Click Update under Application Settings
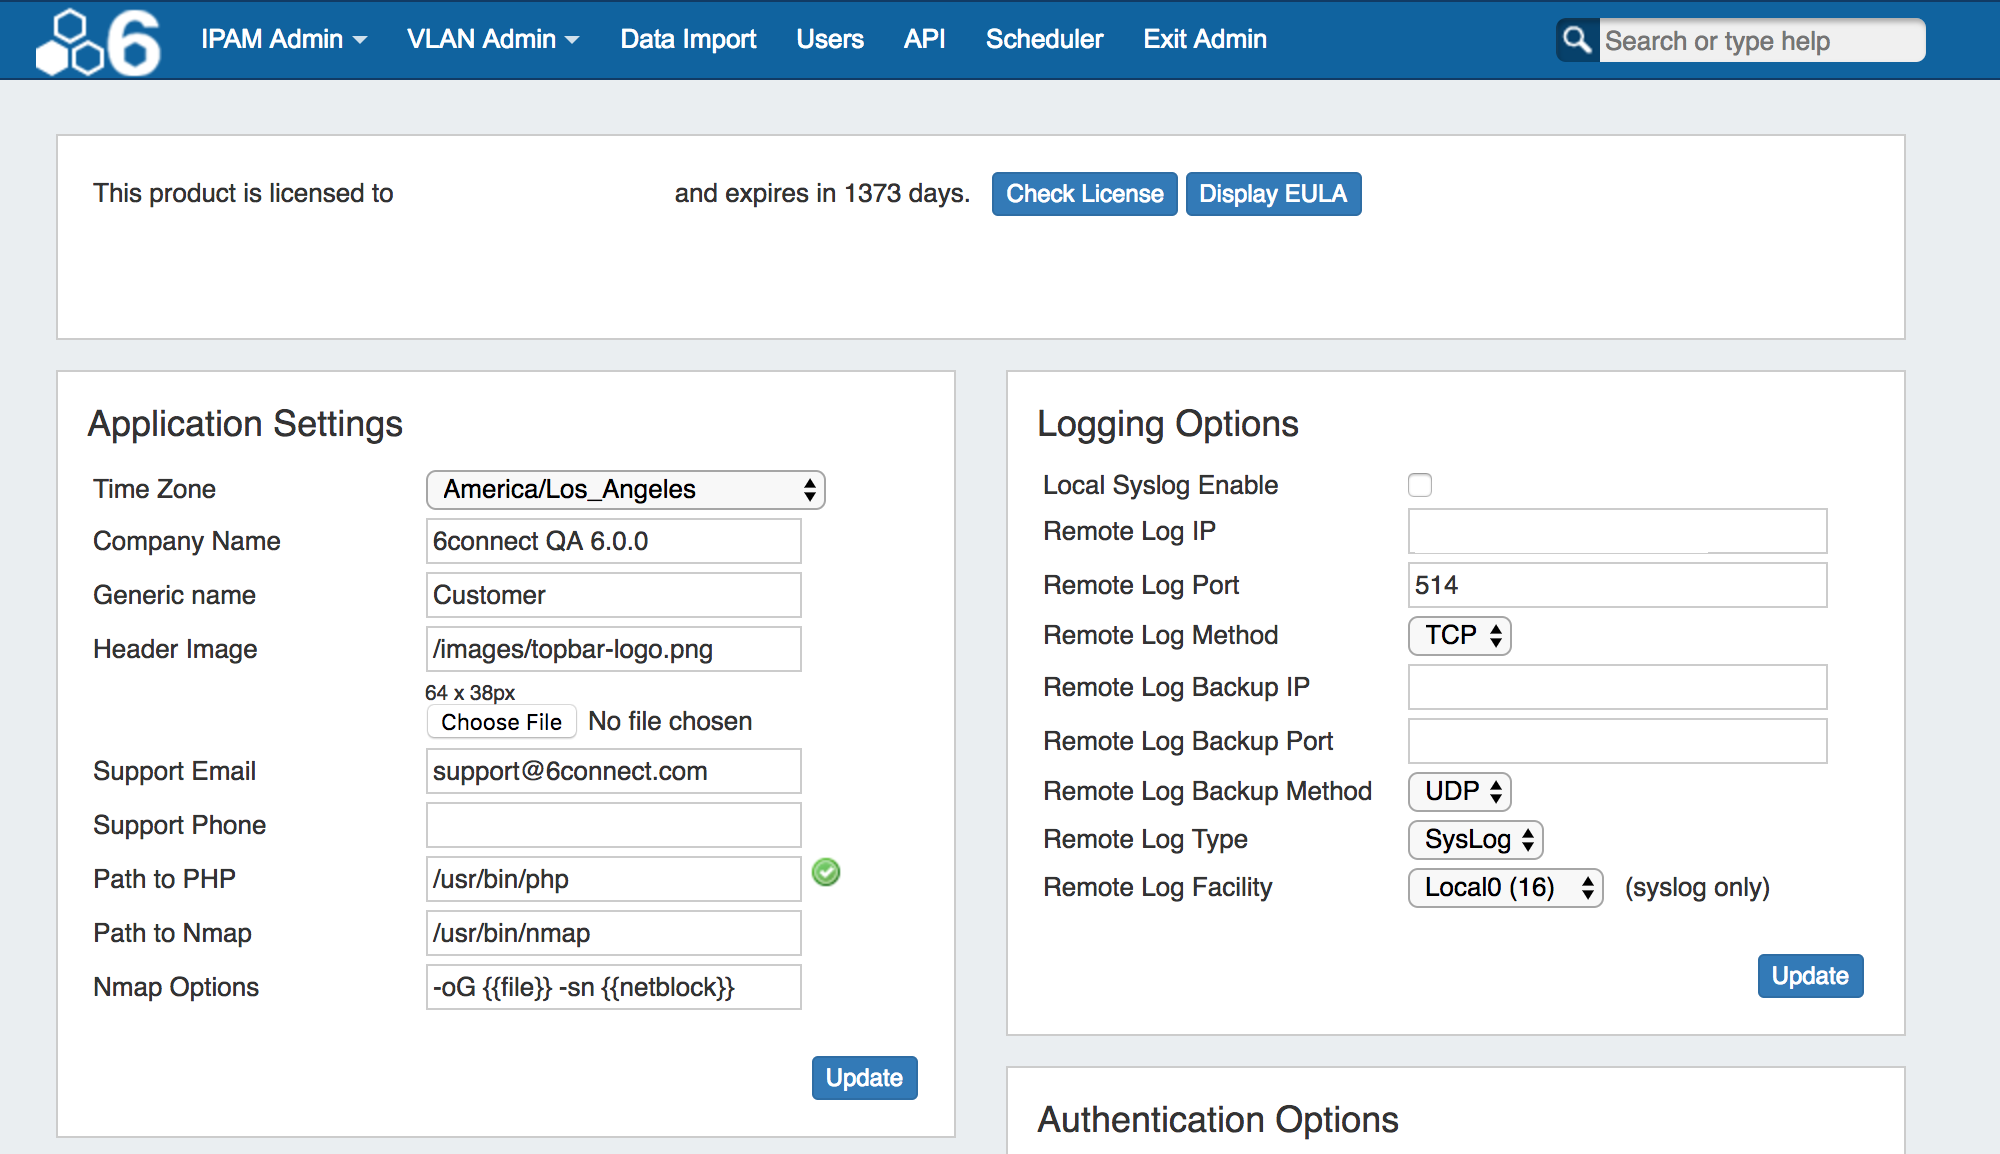The image size is (2000, 1154). click(x=864, y=1077)
